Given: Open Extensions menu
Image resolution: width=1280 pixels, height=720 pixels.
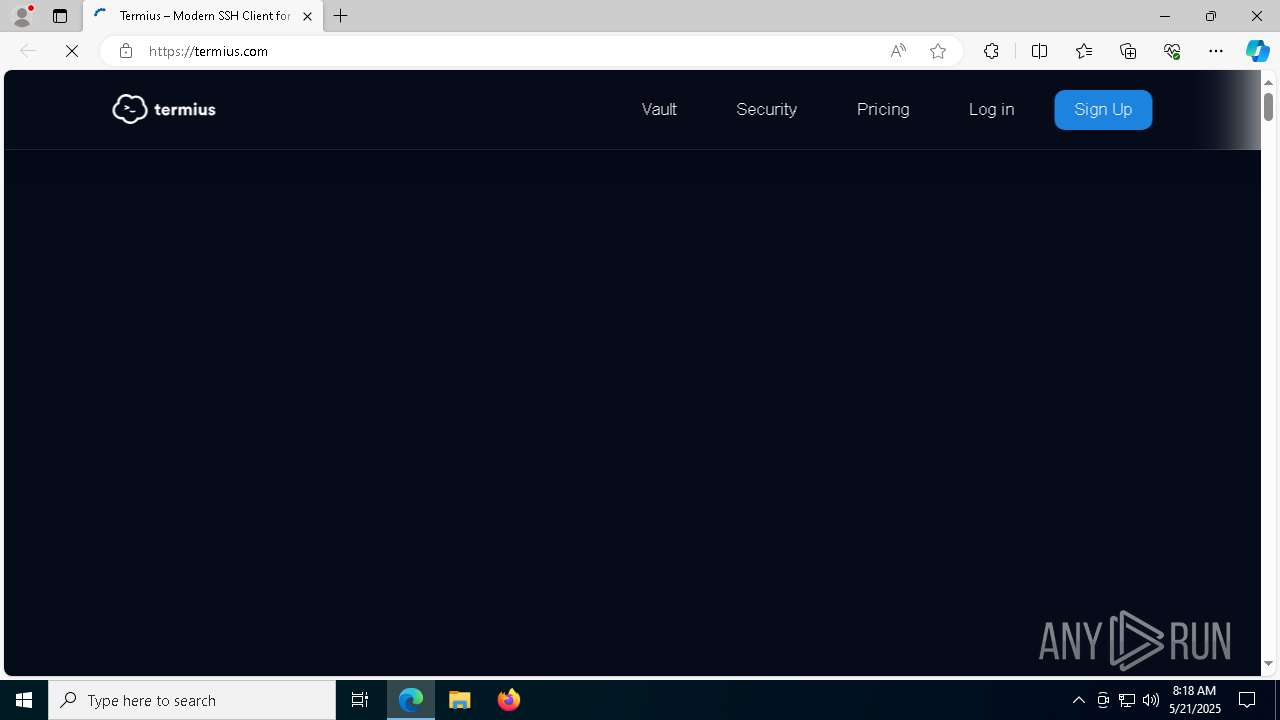Looking at the screenshot, I should point(991,51).
